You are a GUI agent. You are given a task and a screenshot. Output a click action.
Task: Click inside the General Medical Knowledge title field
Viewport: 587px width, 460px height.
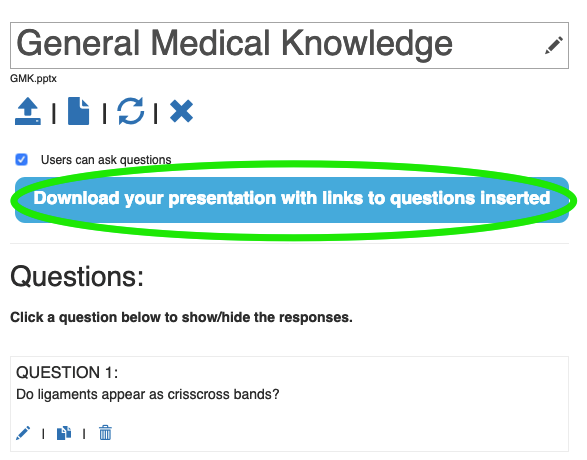289,45
